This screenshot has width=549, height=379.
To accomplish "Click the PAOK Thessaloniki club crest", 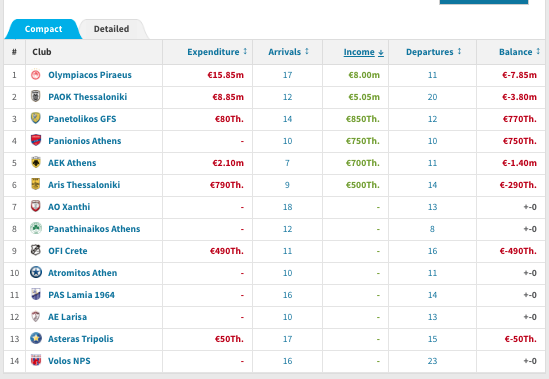I will point(36,96).
